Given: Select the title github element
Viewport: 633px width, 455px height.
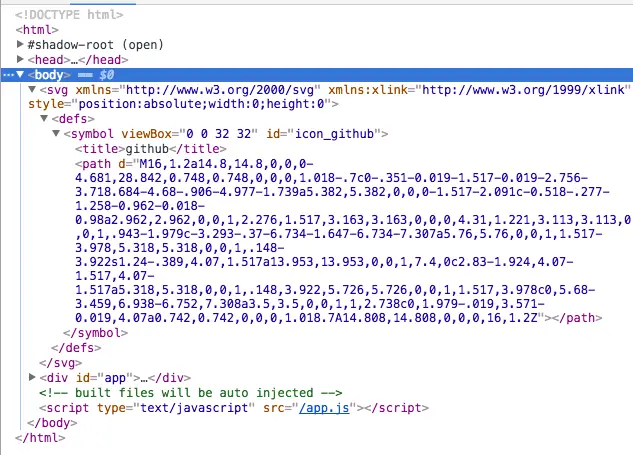Looking at the screenshot, I should coord(151,149).
